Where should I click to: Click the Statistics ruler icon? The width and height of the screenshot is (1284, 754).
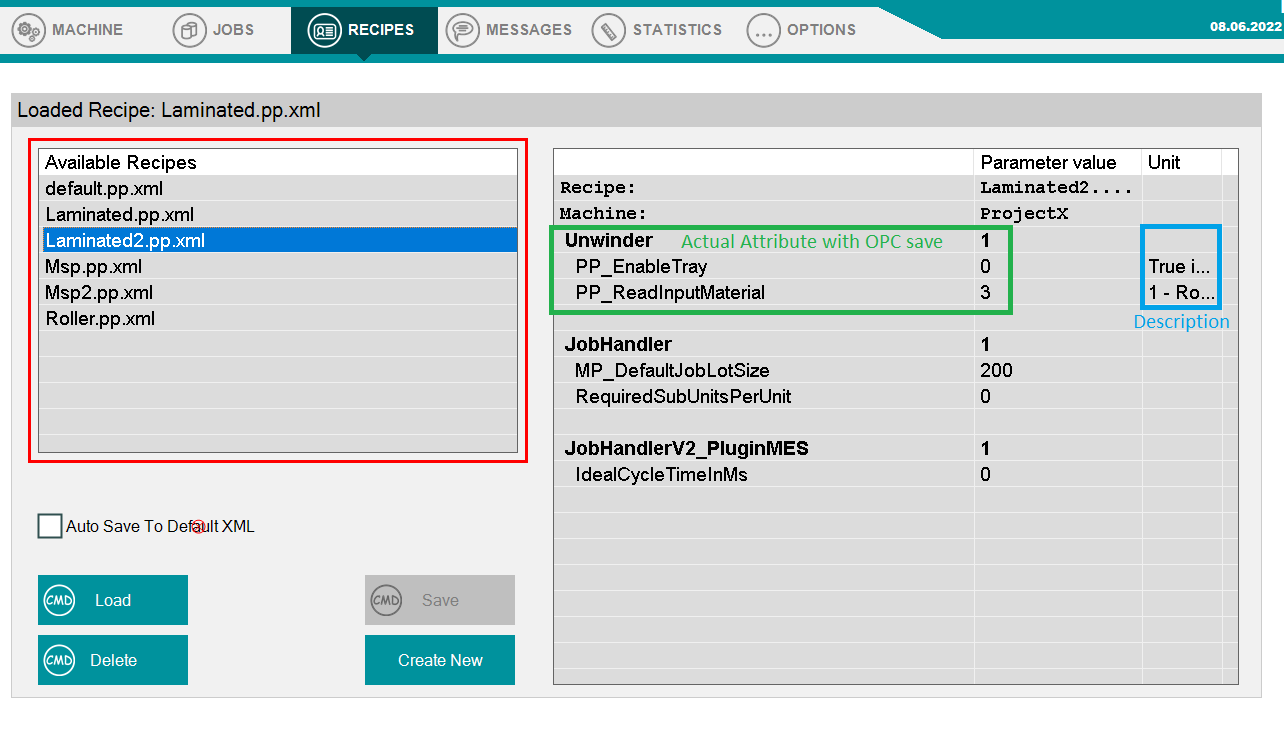click(x=608, y=30)
